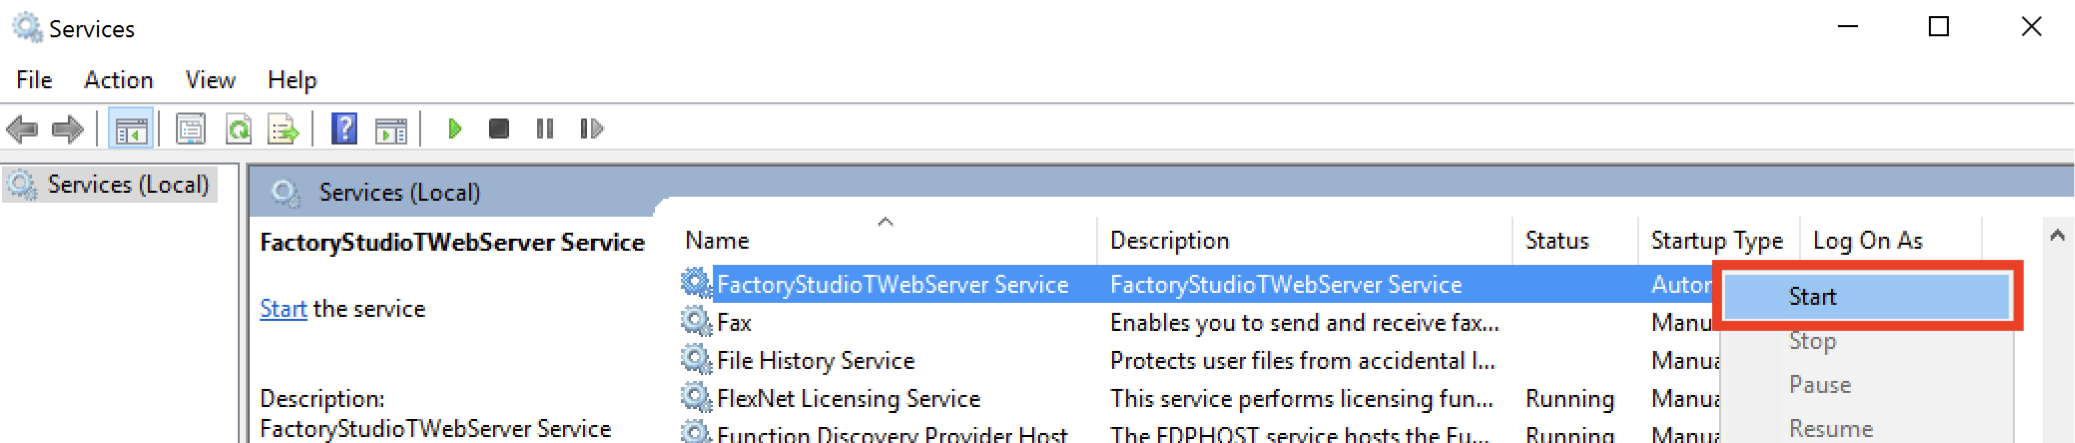Click the Refresh toolbar icon
Viewport: 2075px width, 443px height.
pyautogui.click(x=238, y=129)
